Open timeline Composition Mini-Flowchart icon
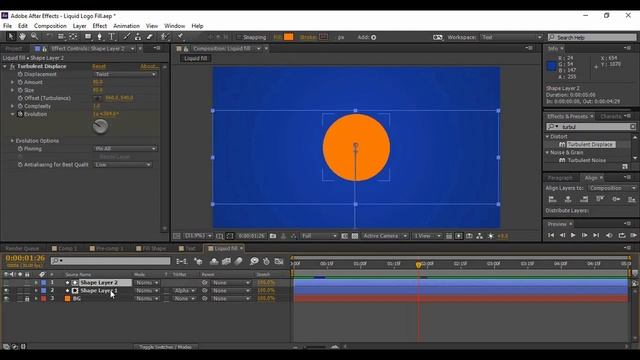The height and width of the screenshot is (360, 640). pyautogui.click(x=182, y=261)
